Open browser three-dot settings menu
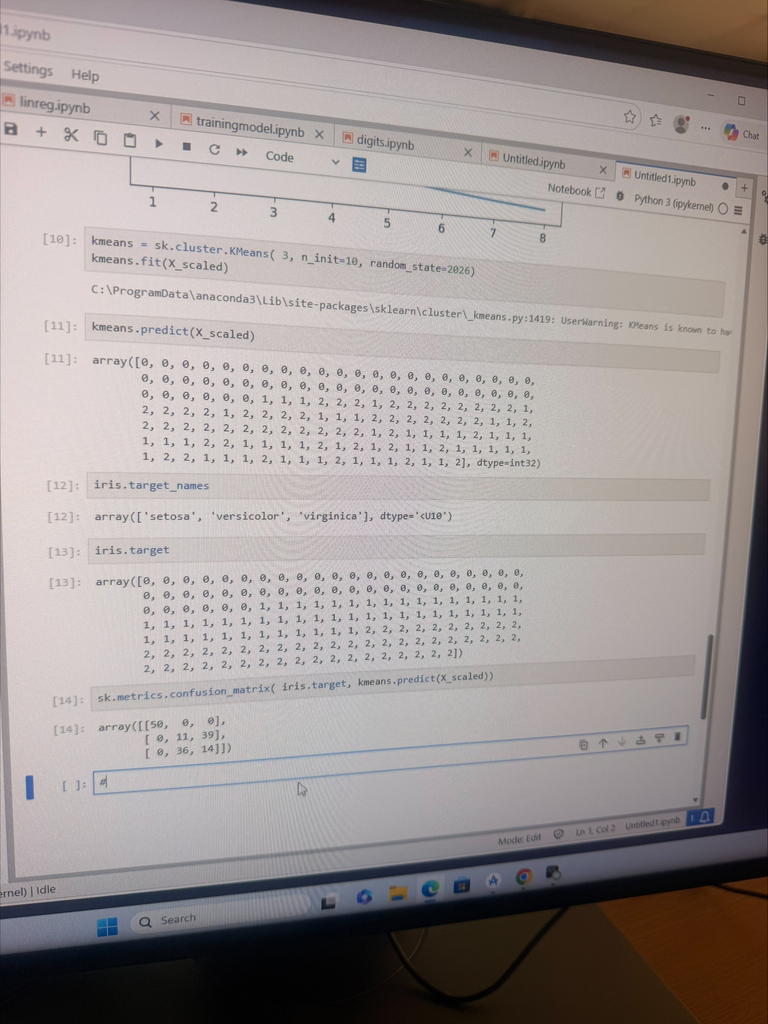768x1024 pixels. 705,128
